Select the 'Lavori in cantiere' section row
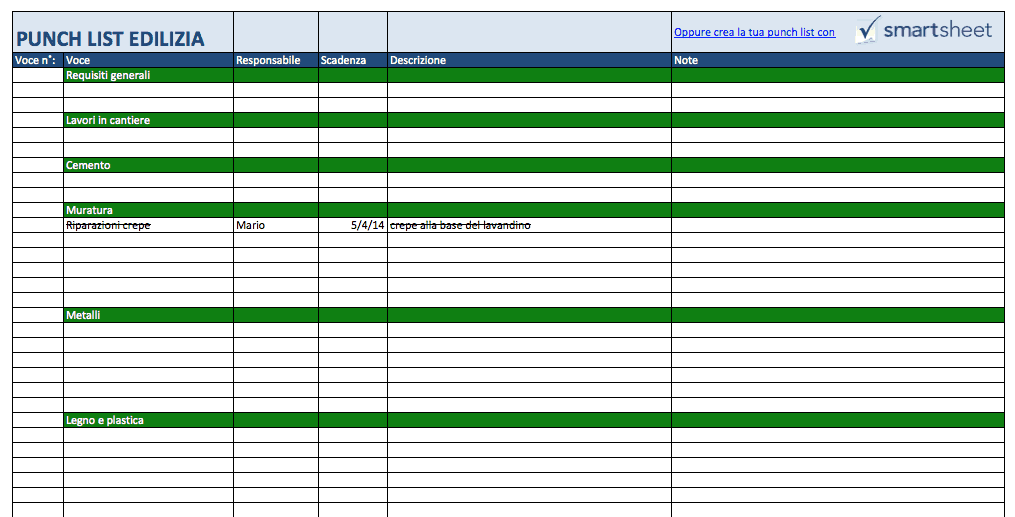 click(x=108, y=120)
